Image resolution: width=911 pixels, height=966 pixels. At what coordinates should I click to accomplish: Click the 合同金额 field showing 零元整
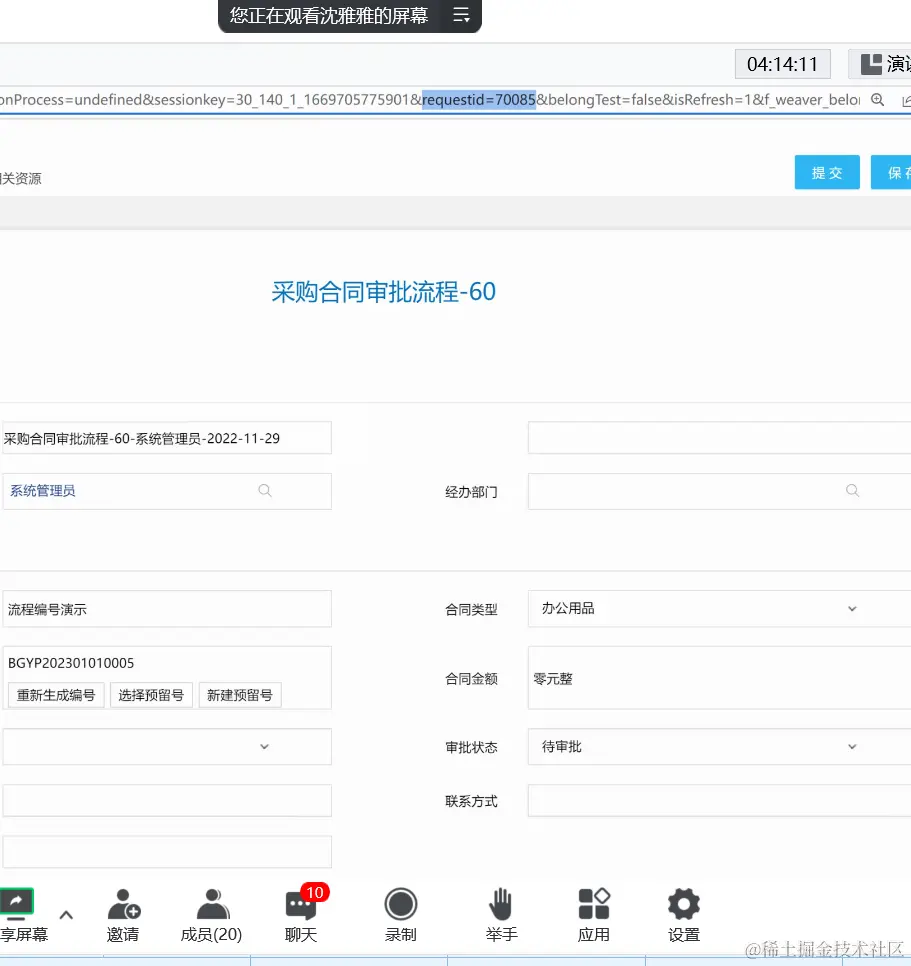pos(719,678)
